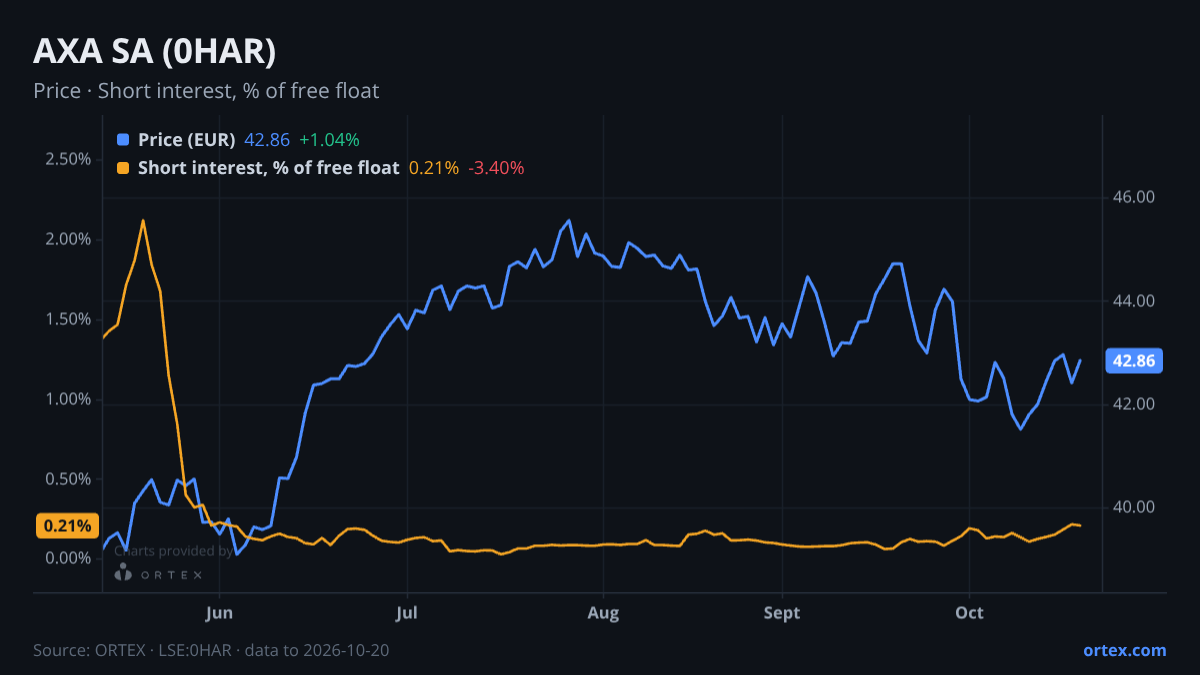
Task: Click the 40.00 right axis label
Action: tap(1134, 507)
